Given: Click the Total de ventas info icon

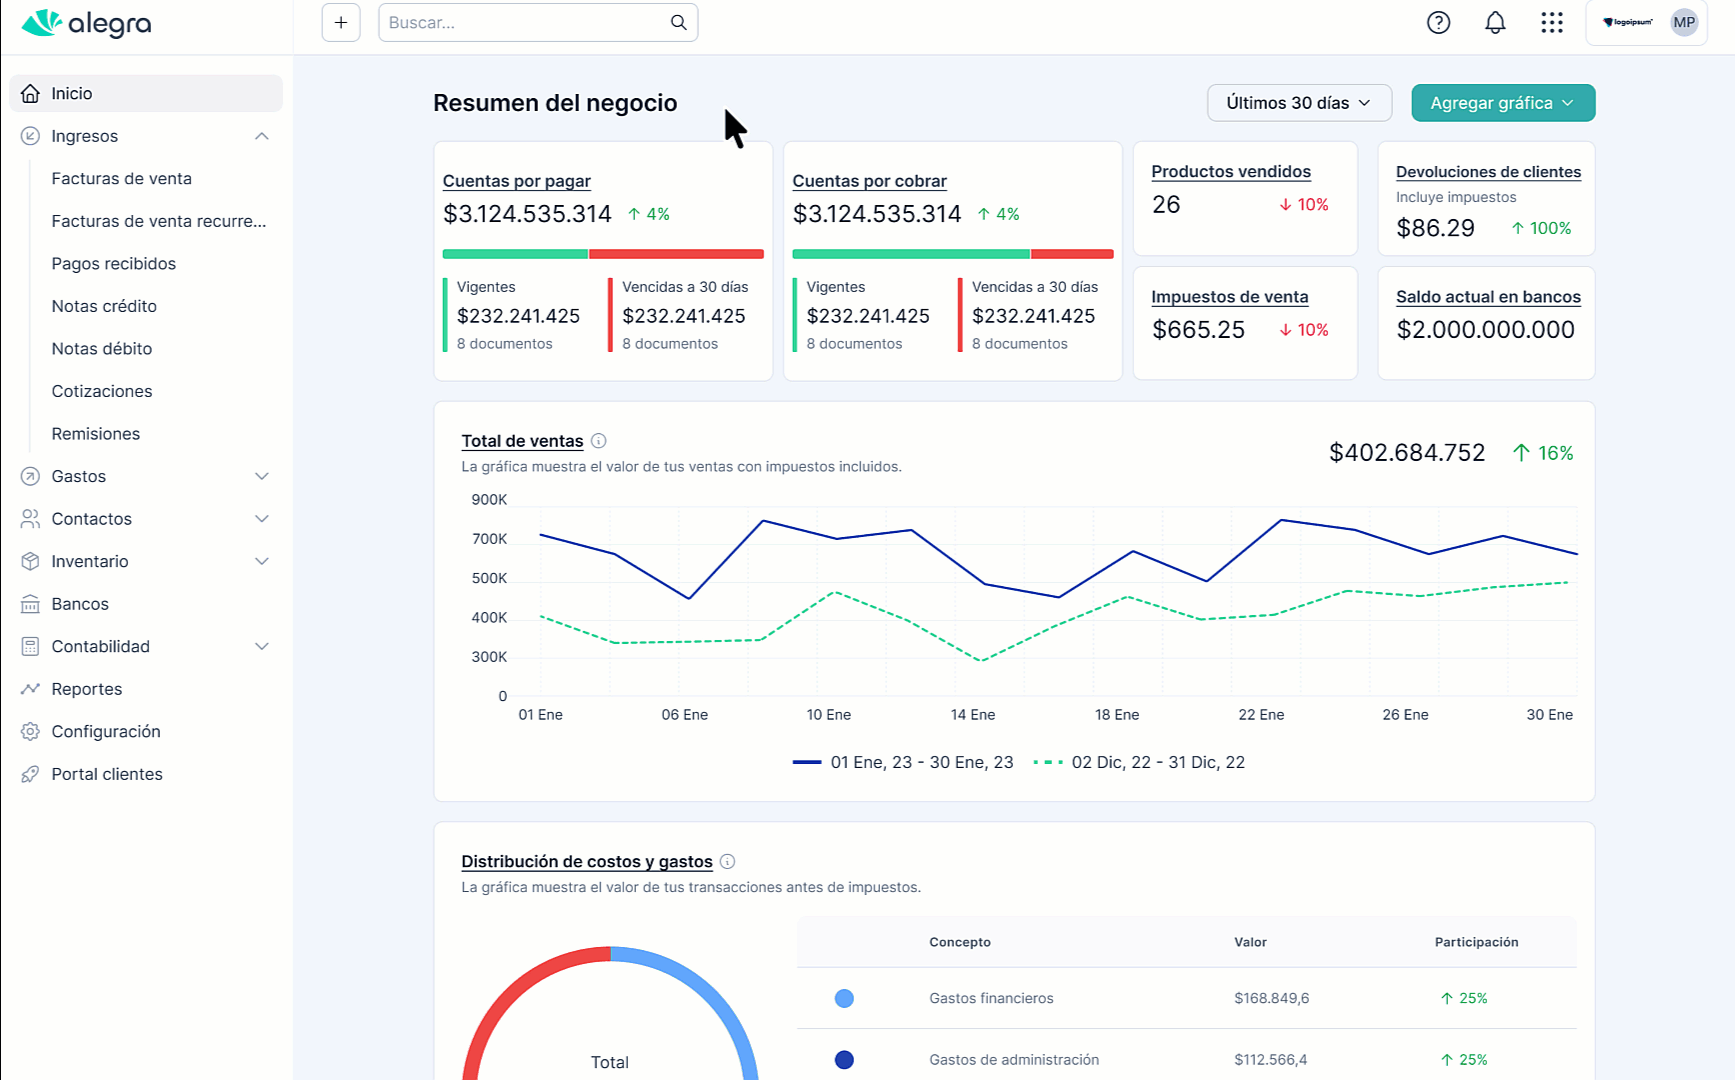Looking at the screenshot, I should coord(599,441).
